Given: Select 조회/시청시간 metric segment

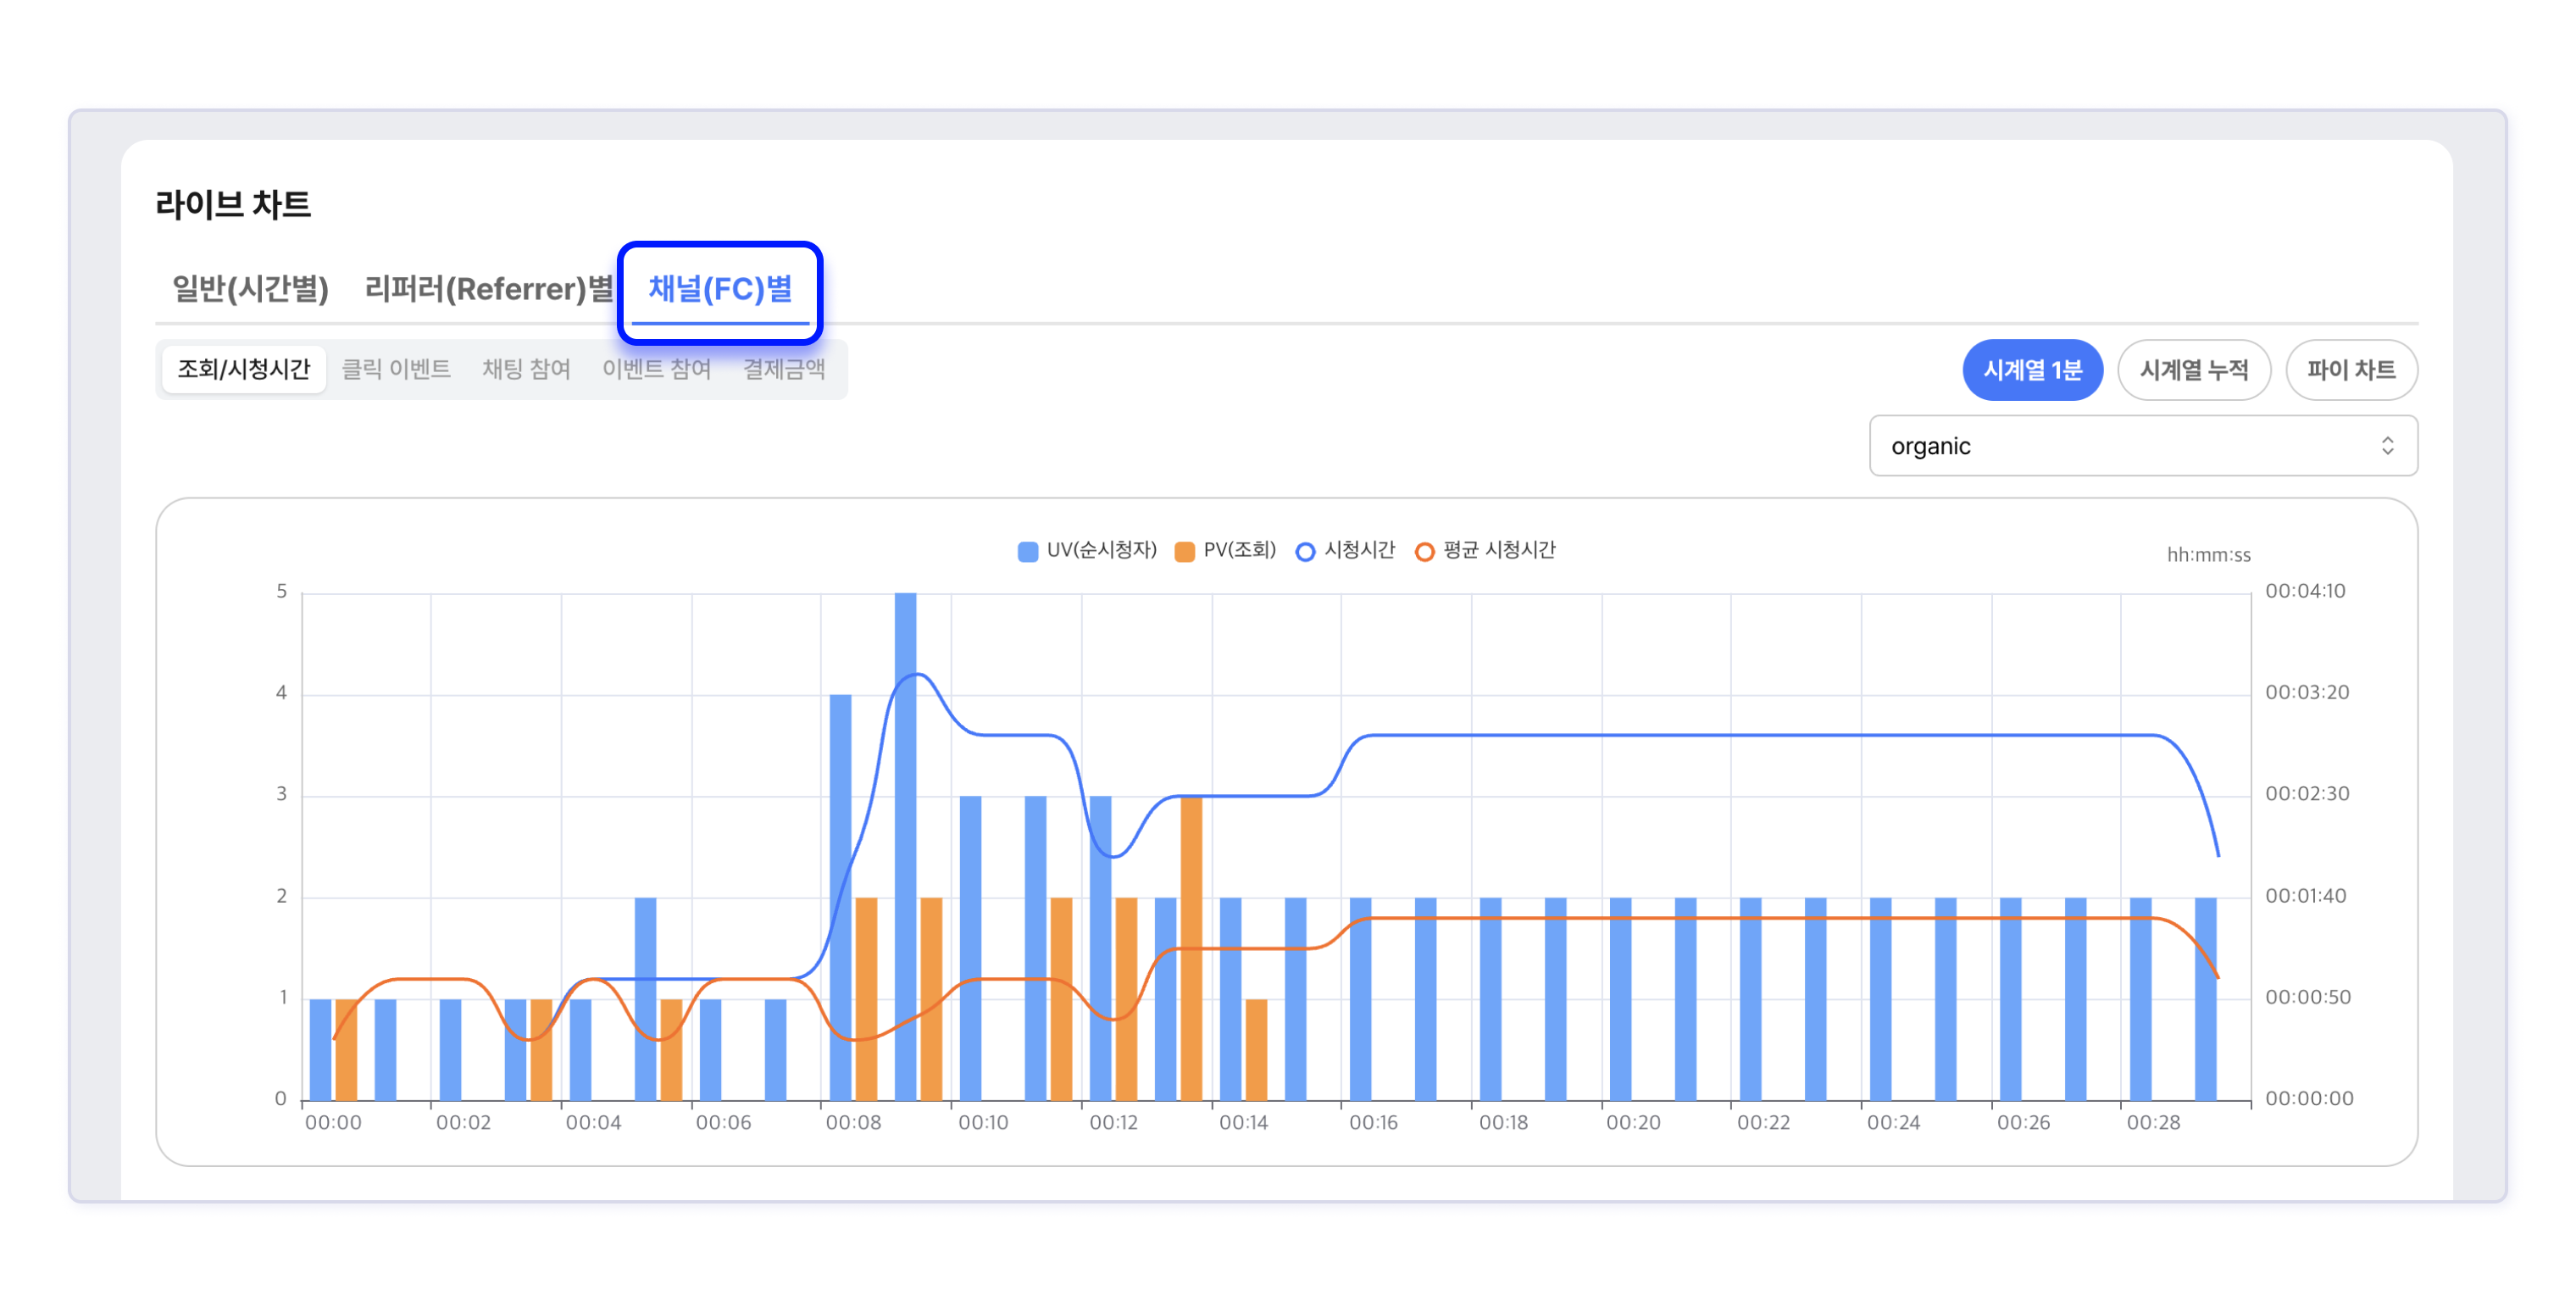Looking at the screenshot, I should tap(243, 369).
